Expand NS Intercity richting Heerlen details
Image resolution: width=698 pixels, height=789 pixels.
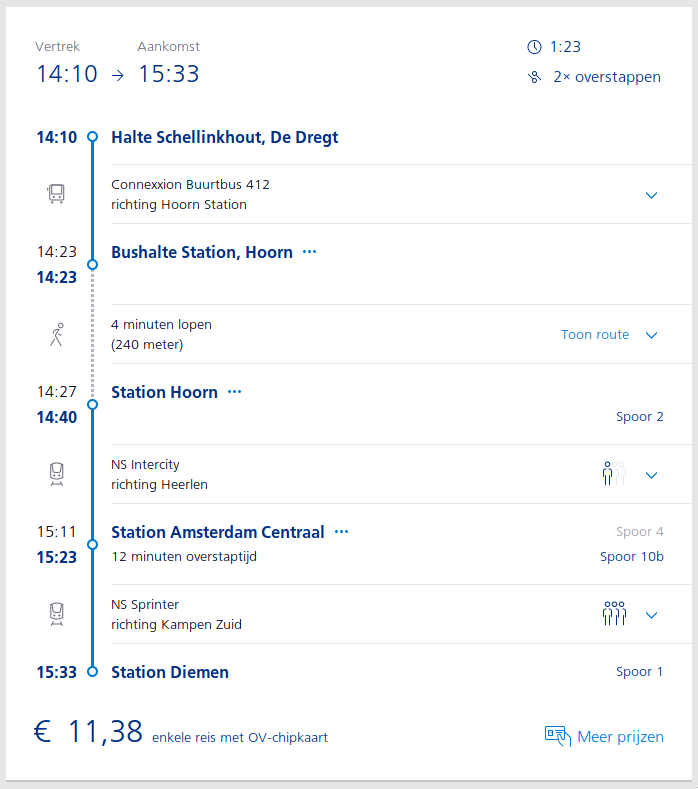coord(652,475)
